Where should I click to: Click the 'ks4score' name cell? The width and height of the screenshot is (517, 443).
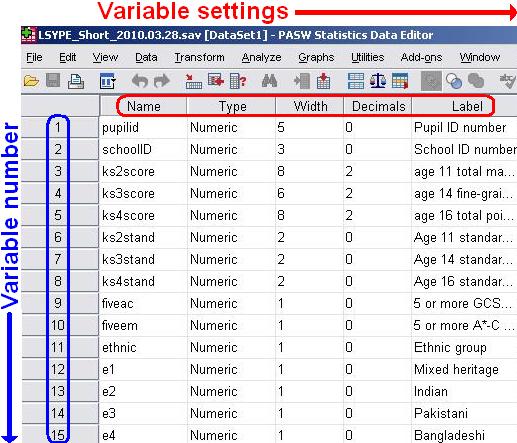pos(143,215)
